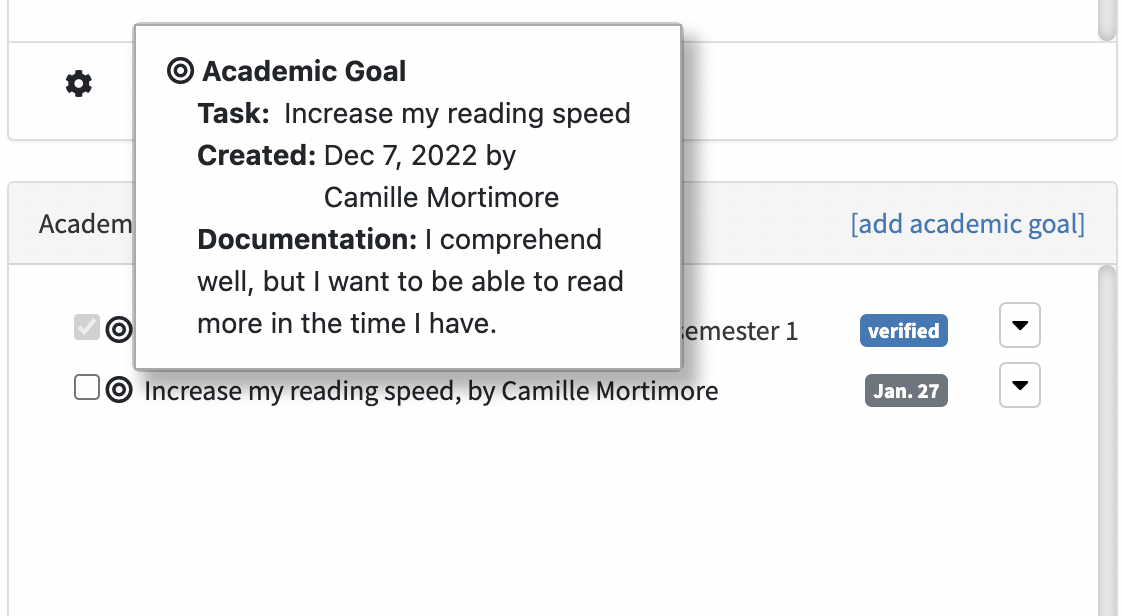Viewport: 1122px width, 616px height.
Task: Click the Created: Dec 7, 2022 line in tooltip
Action: tap(357, 156)
